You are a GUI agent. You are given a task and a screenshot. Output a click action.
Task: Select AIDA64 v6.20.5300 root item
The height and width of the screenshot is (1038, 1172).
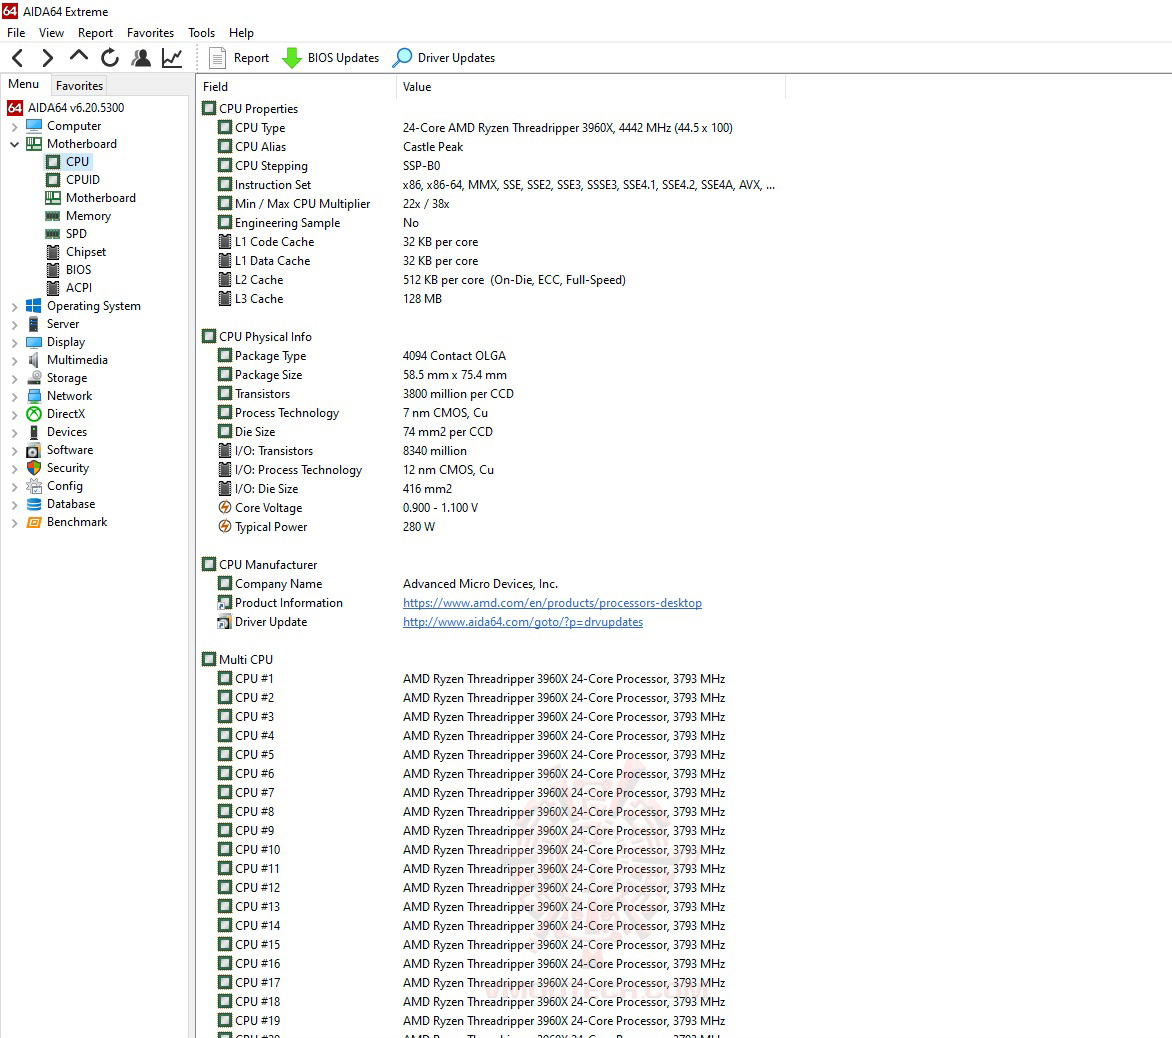66,108
